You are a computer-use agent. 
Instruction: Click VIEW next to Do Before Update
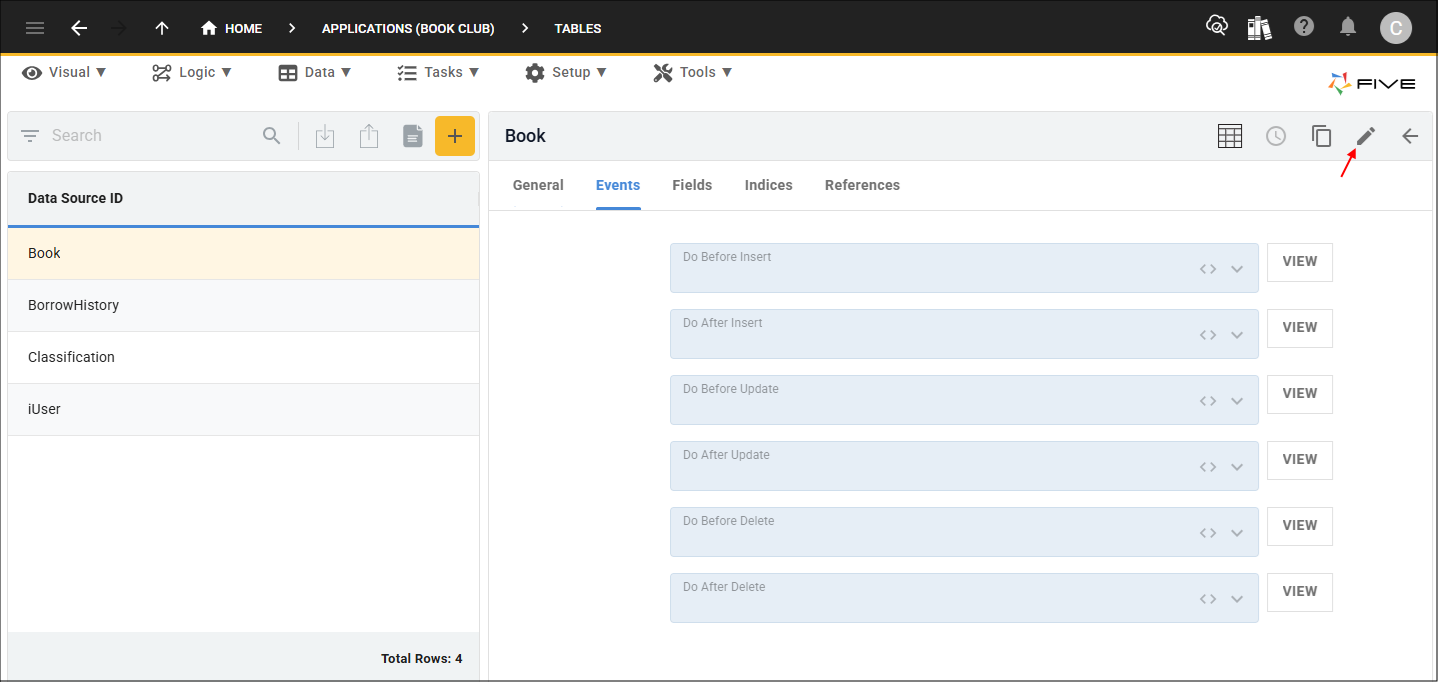point(1300,394)
